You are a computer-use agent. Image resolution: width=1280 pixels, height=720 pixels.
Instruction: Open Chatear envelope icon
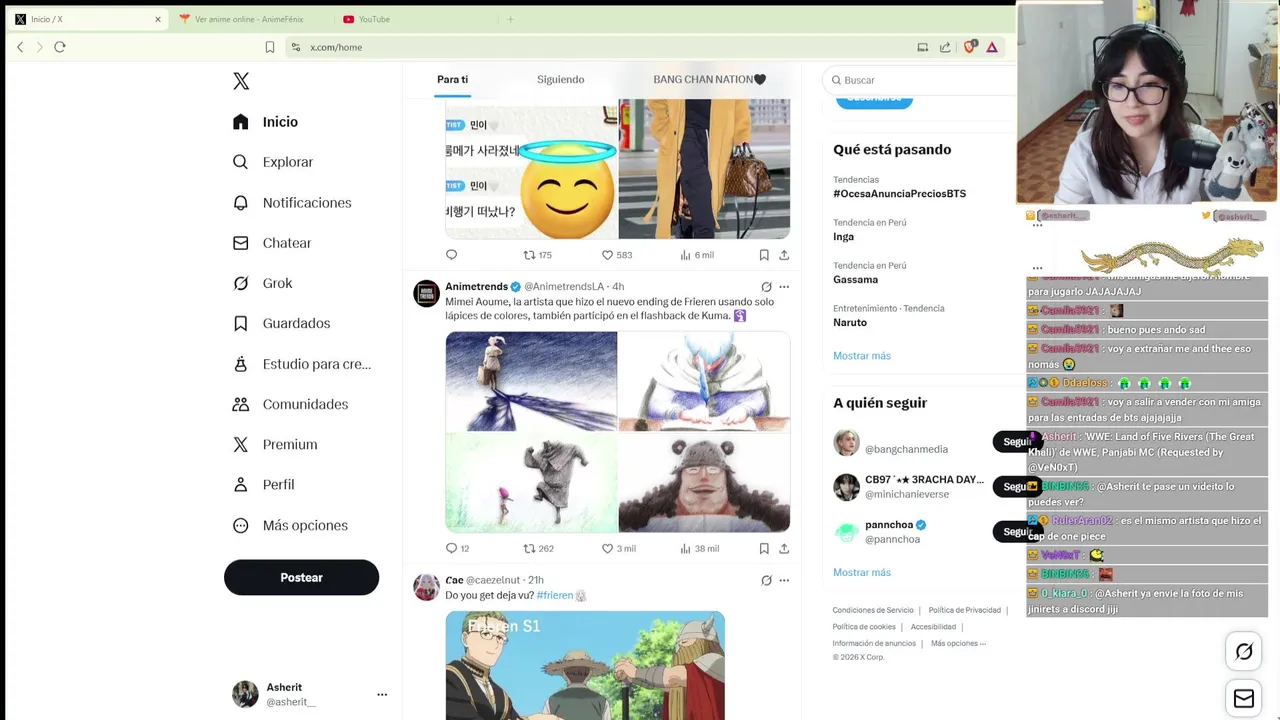(240, 243)
